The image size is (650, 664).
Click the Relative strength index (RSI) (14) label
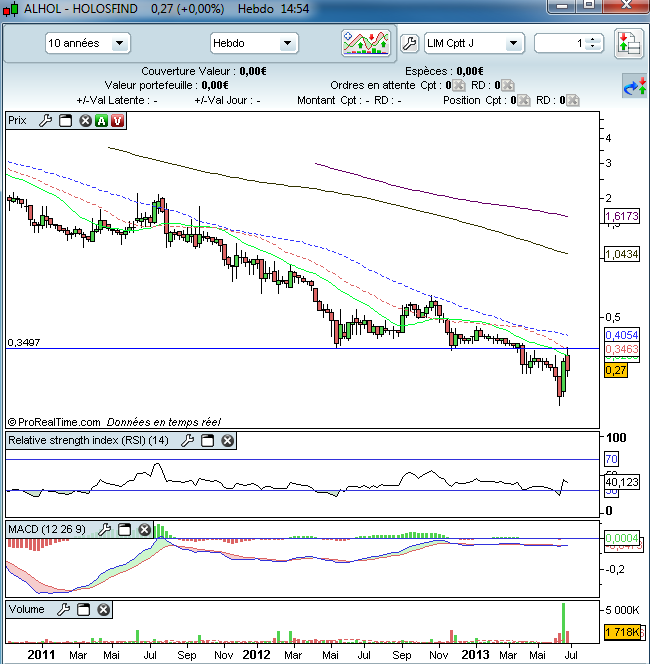click(x=88, y=440)
